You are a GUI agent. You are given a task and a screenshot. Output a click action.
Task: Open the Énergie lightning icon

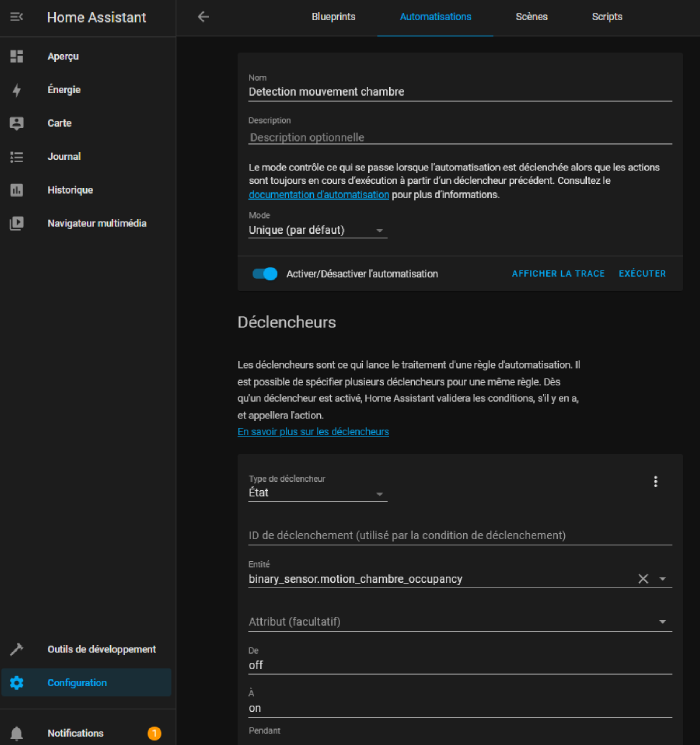[16, 90]
